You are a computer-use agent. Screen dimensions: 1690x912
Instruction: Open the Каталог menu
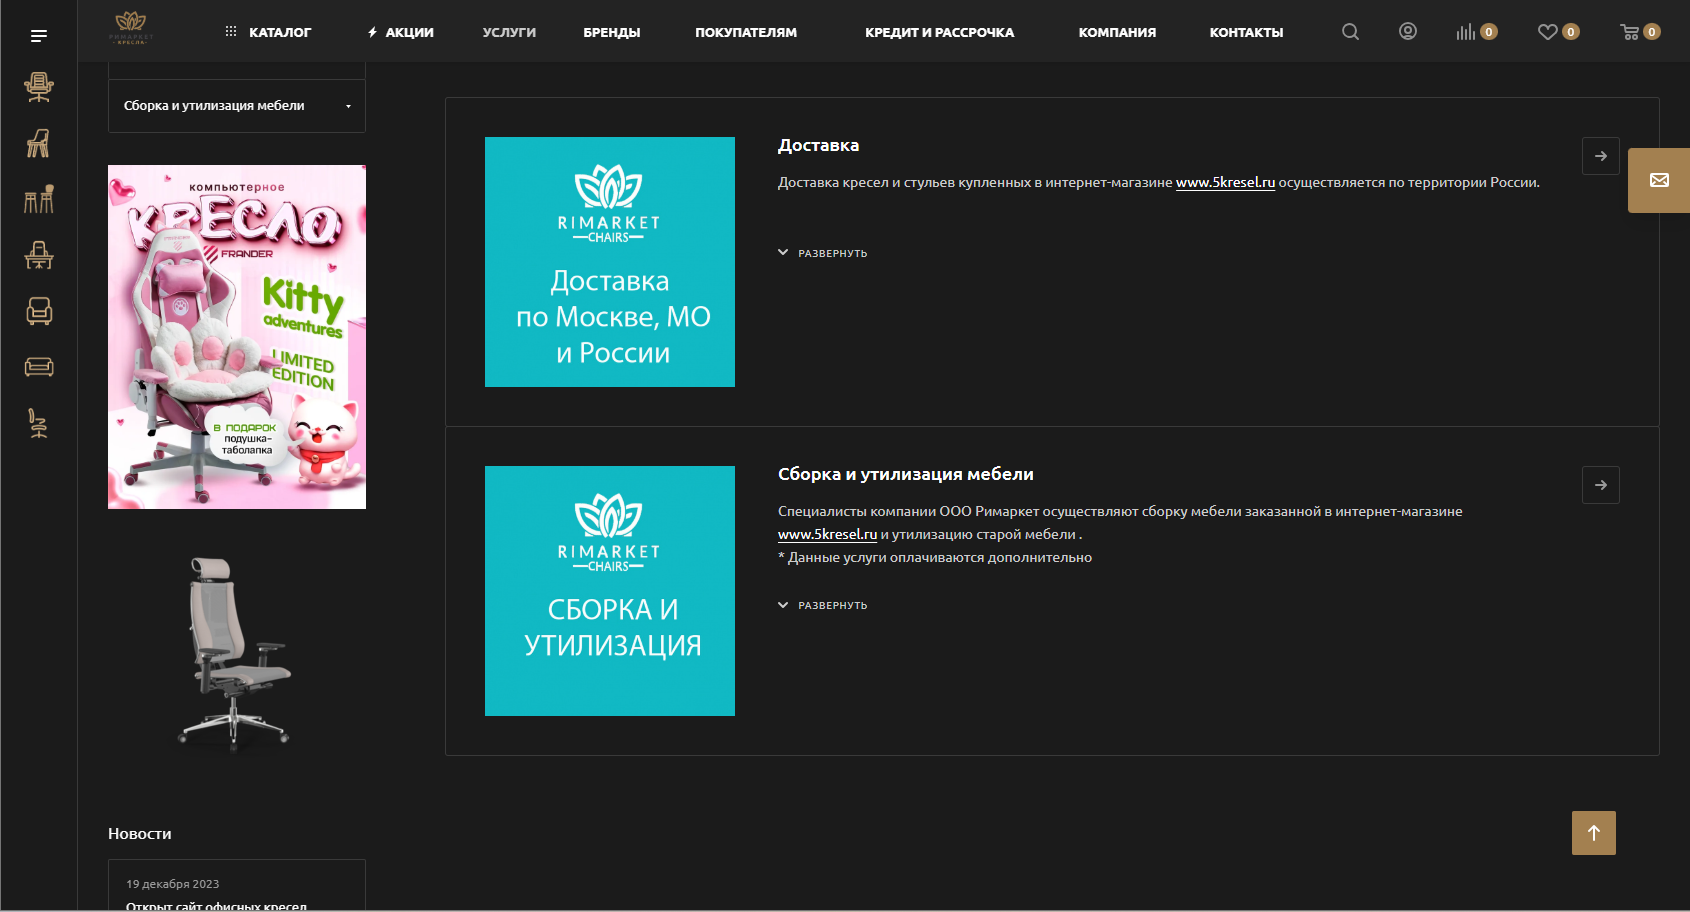point(268,32)
